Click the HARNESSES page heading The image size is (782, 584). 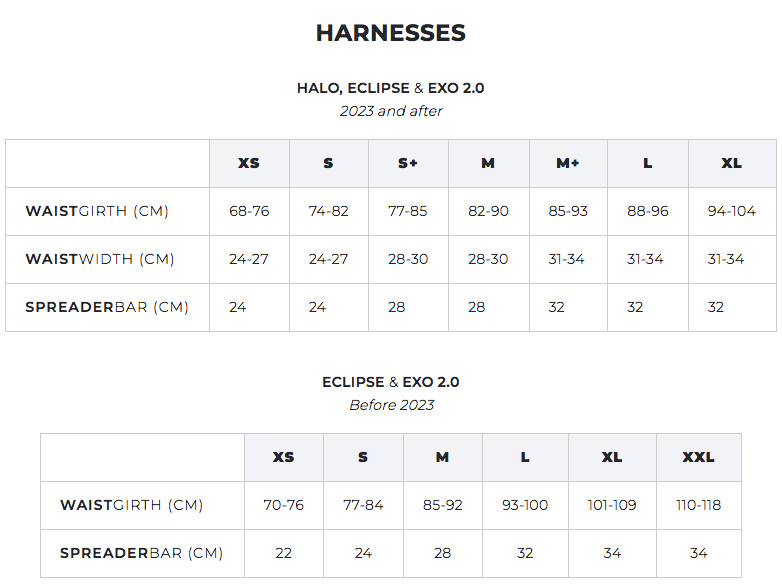pyautogui.click(x=391, y=33)
